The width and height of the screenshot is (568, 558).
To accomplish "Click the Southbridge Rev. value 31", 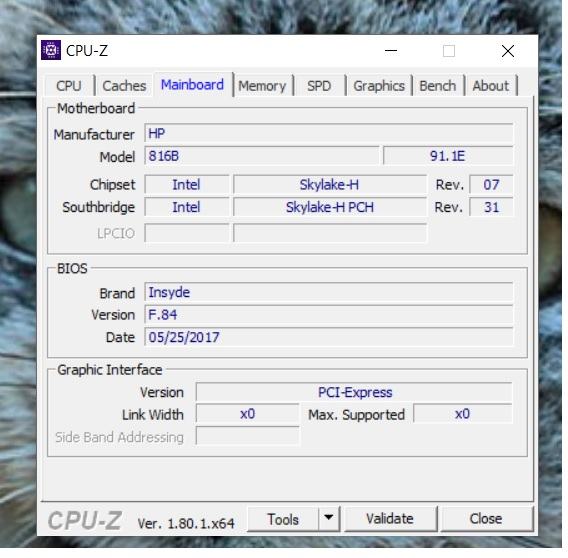I will tap(491, 207).
